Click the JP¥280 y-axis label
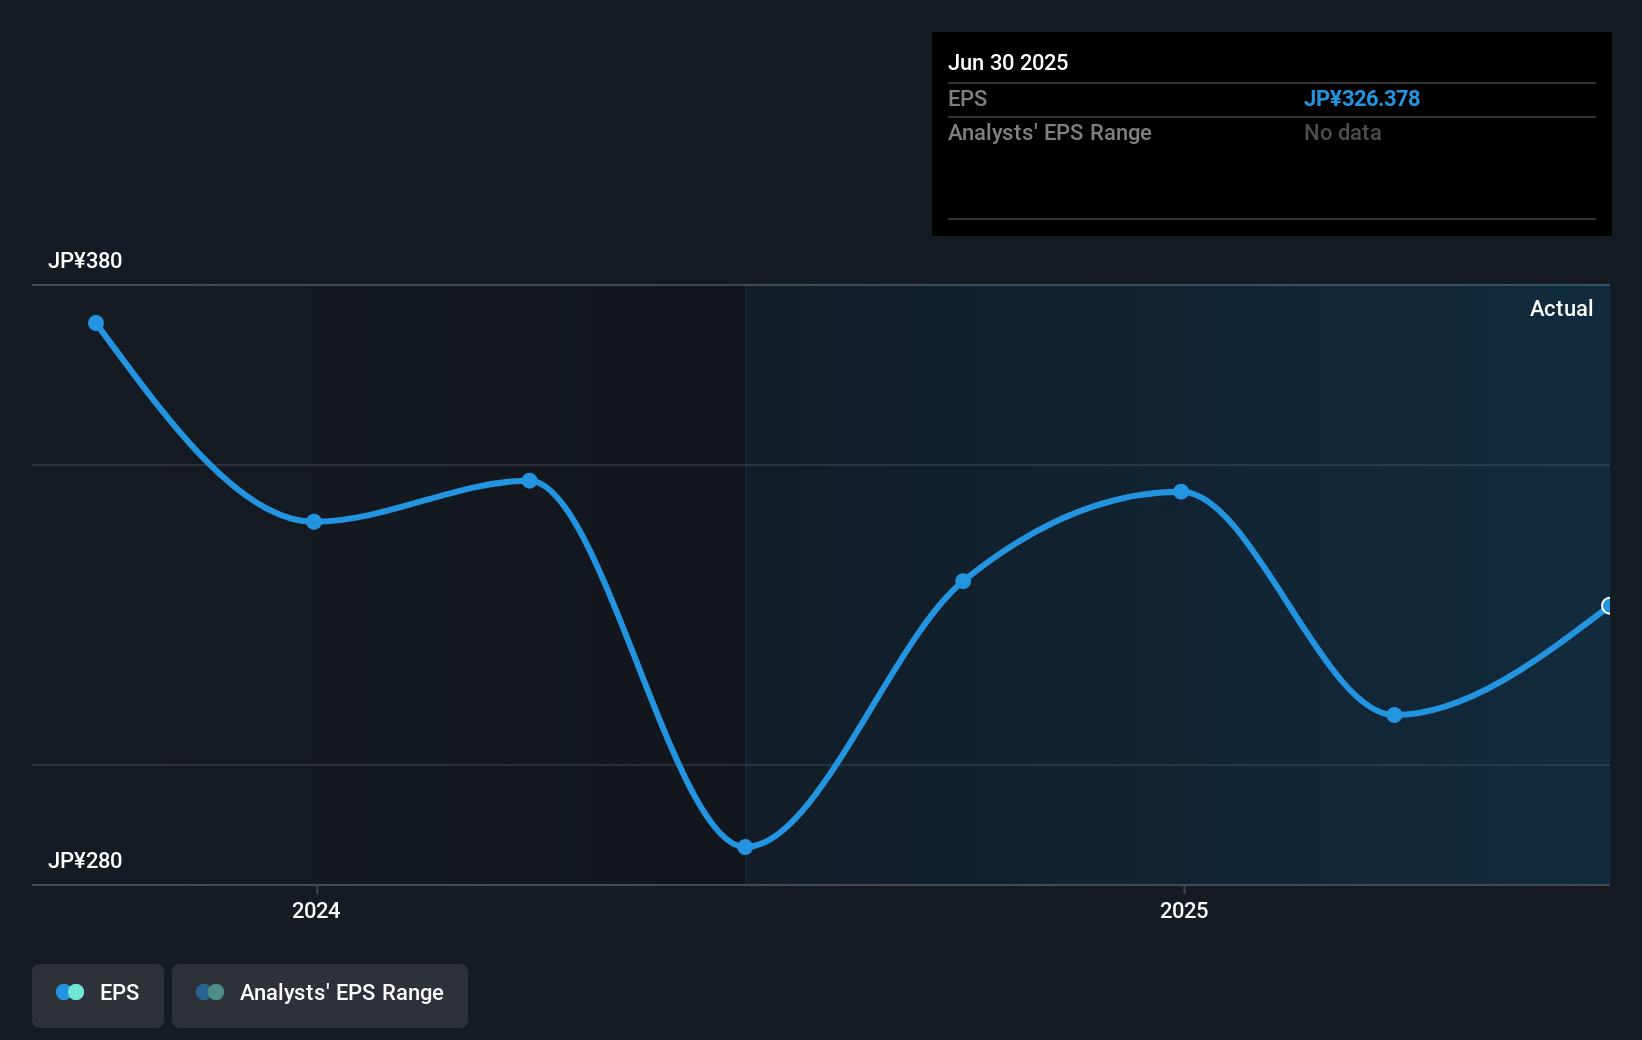The width and height of the screenshot is (1642, 1040). pos(85,861)
